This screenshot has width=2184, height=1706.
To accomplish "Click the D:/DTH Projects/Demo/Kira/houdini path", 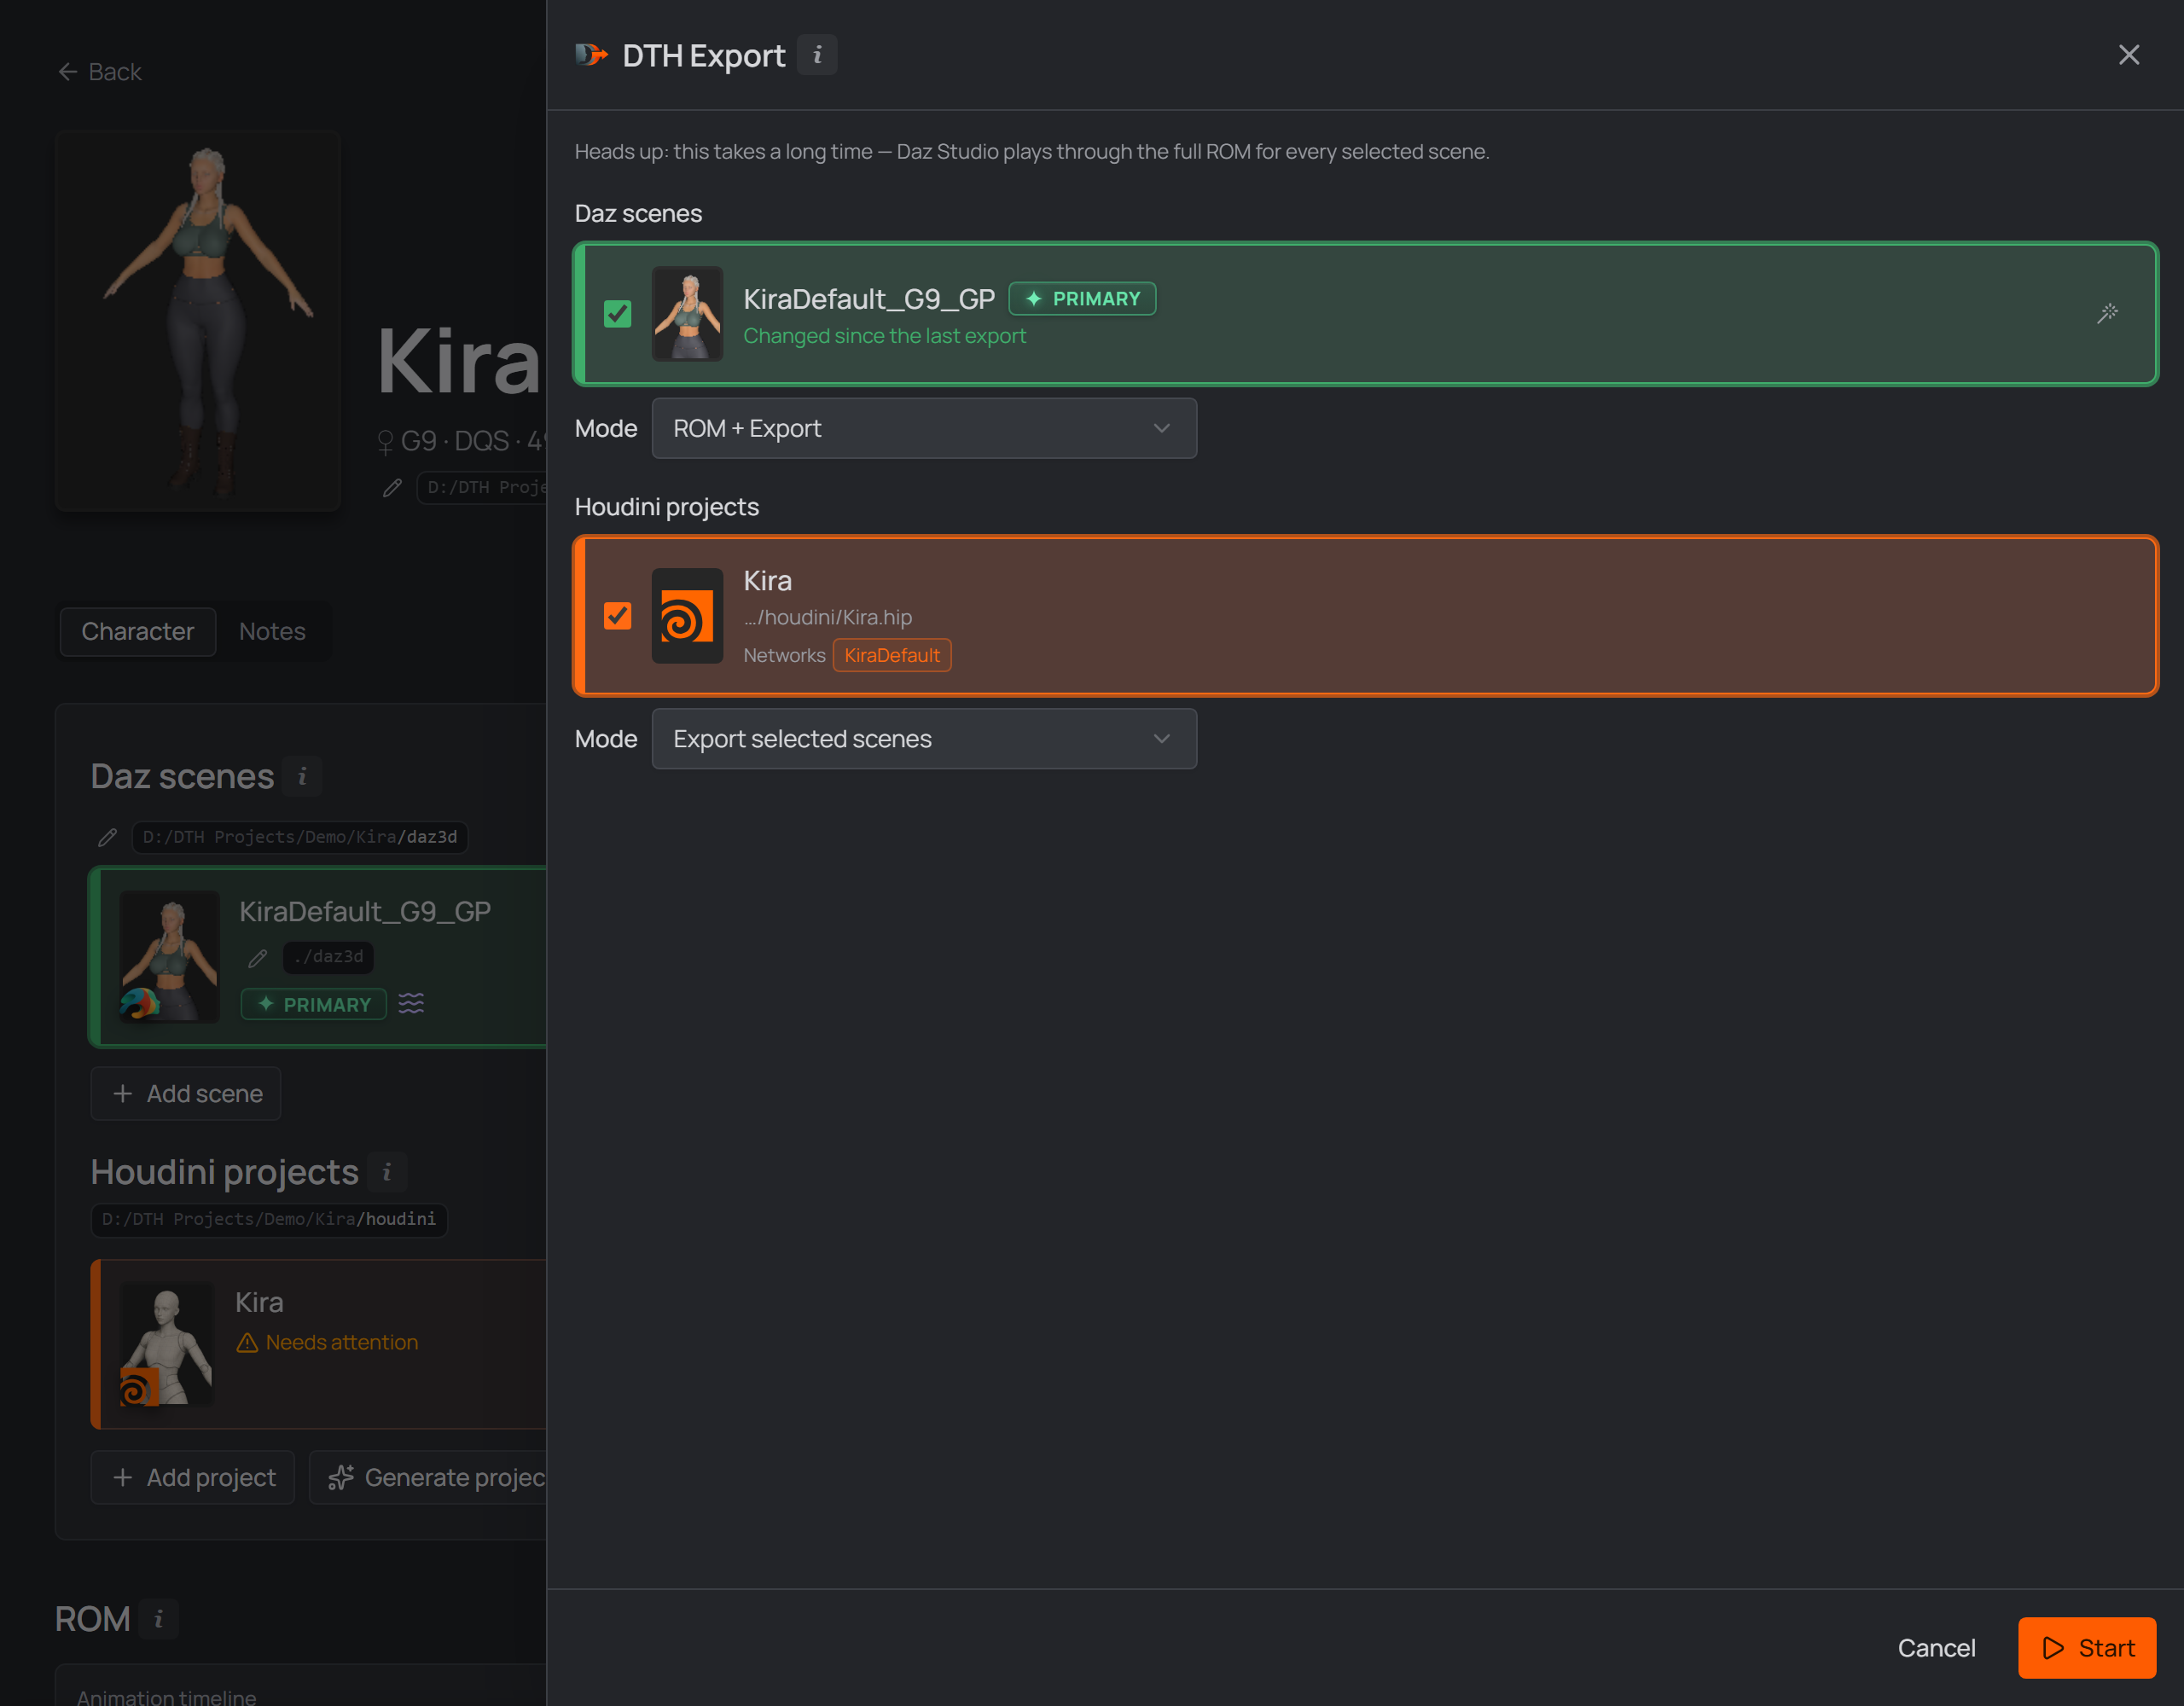I will tap(269, 1220).
